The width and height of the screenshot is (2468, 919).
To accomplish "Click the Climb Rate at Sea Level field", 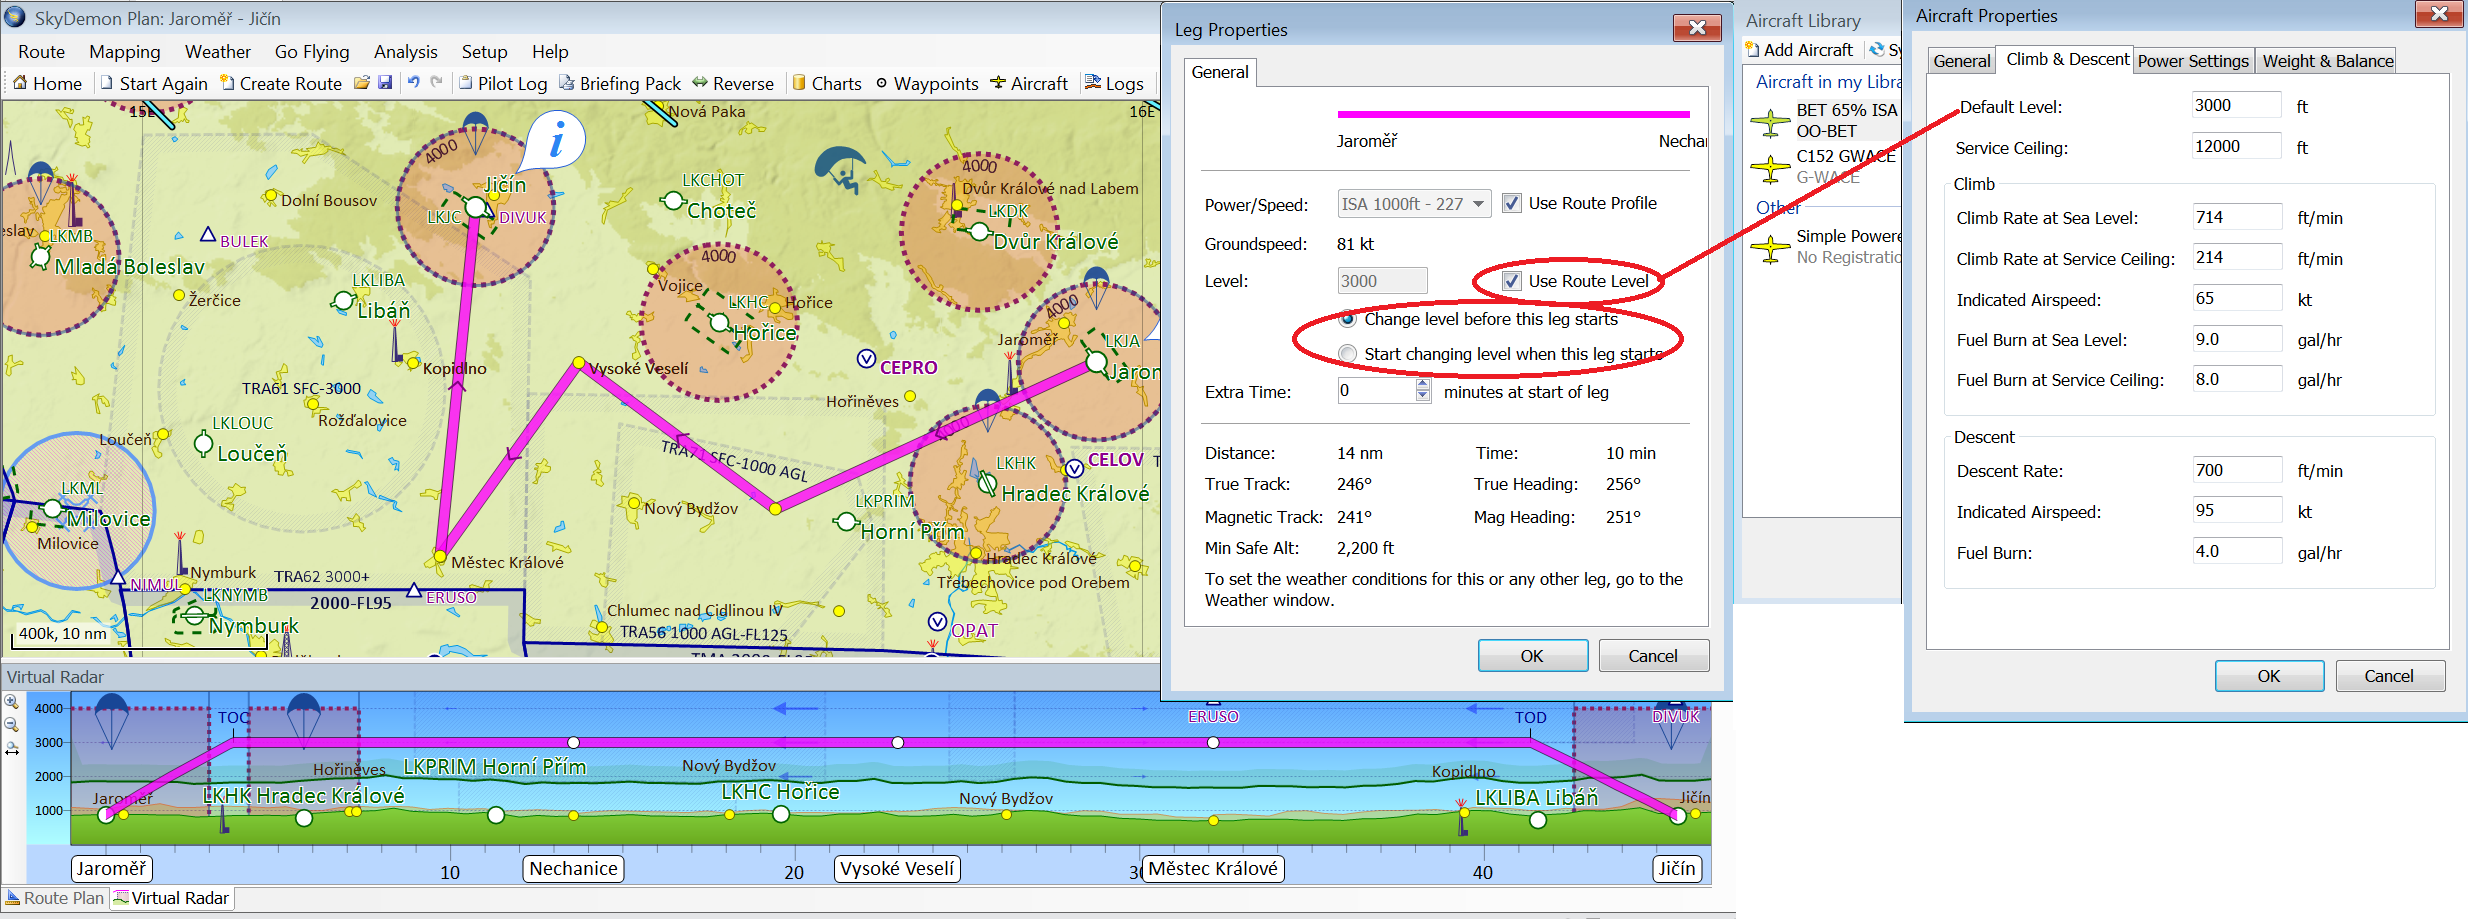I will tap(2238, 217).
